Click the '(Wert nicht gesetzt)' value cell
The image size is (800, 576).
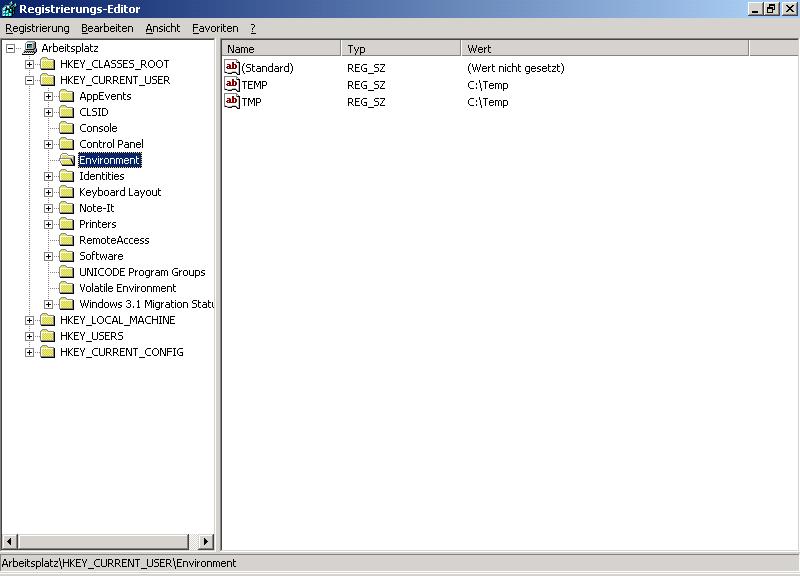point(516,68)
